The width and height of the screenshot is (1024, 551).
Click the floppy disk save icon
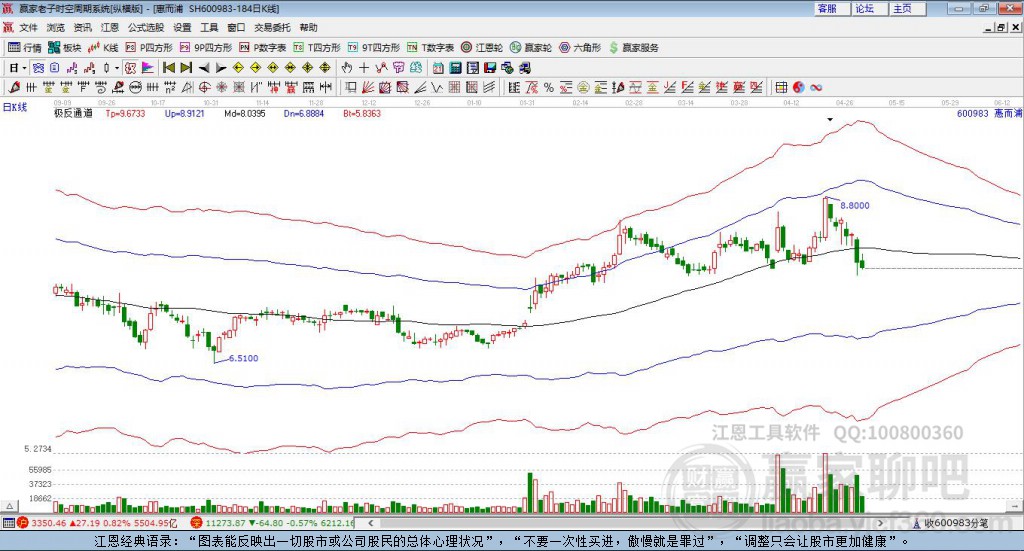[490, 68]
